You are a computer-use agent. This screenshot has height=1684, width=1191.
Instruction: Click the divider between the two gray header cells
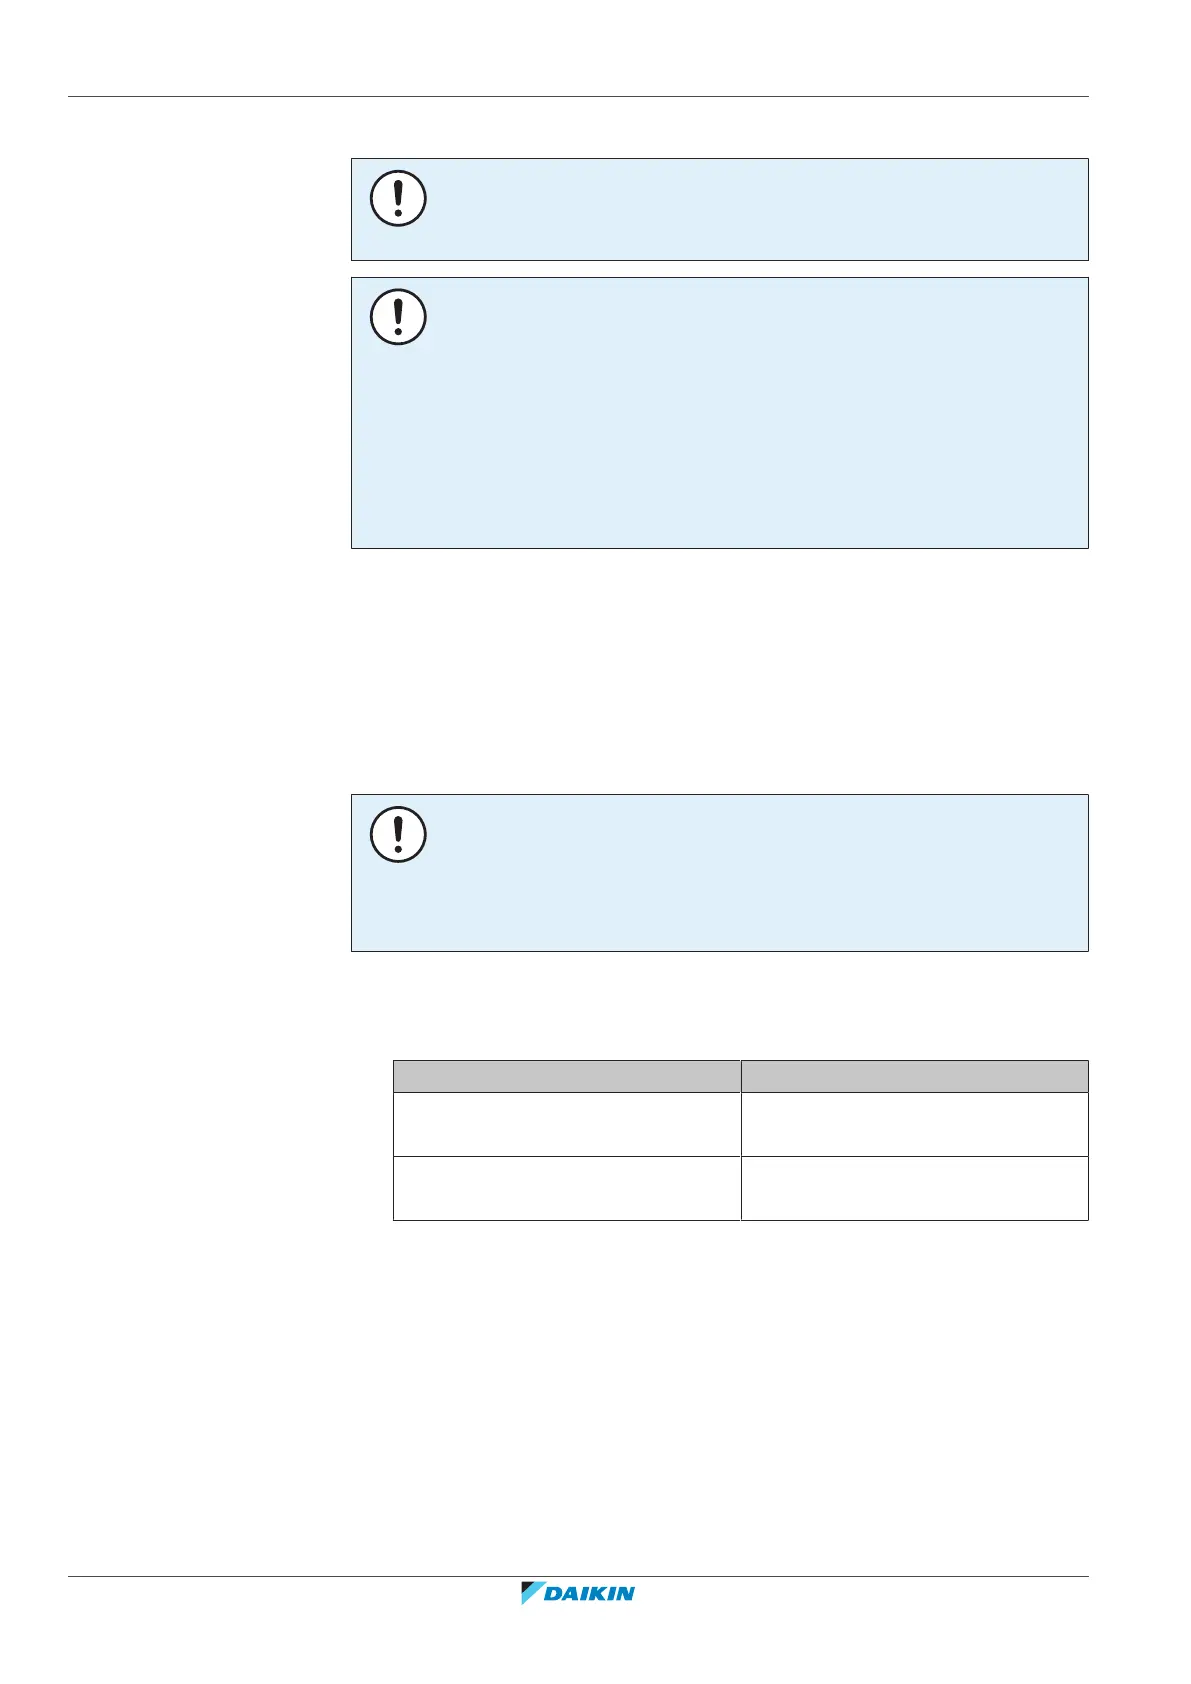[740, 1076]
